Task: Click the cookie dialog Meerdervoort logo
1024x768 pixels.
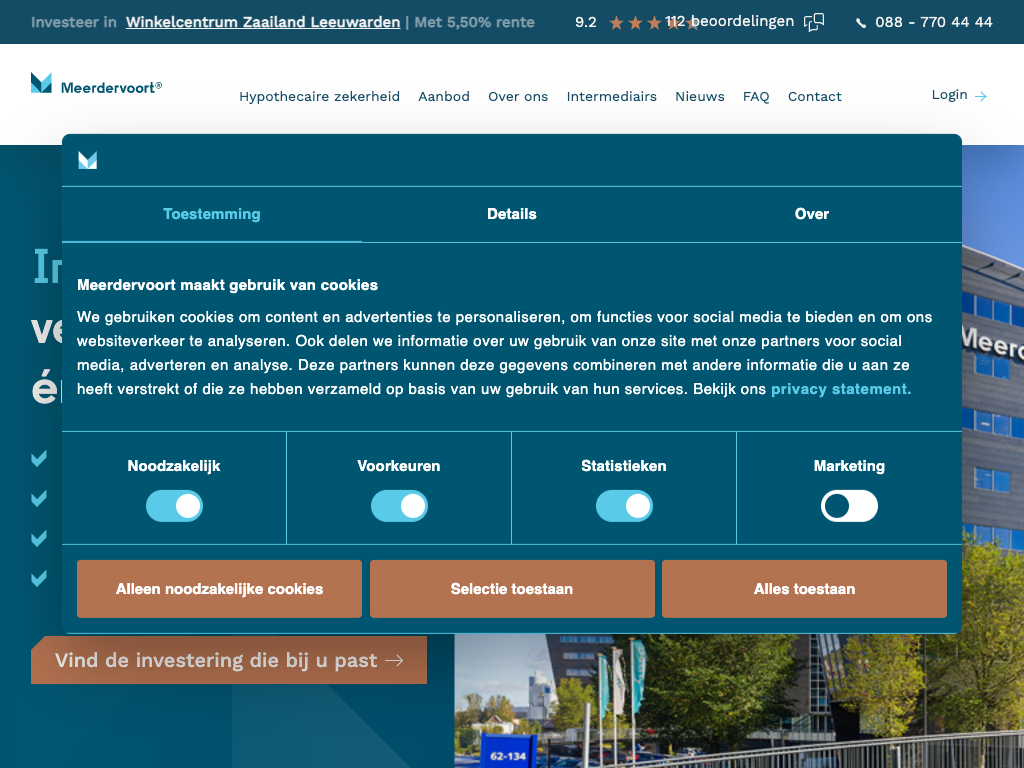Action: pos(88,160)
